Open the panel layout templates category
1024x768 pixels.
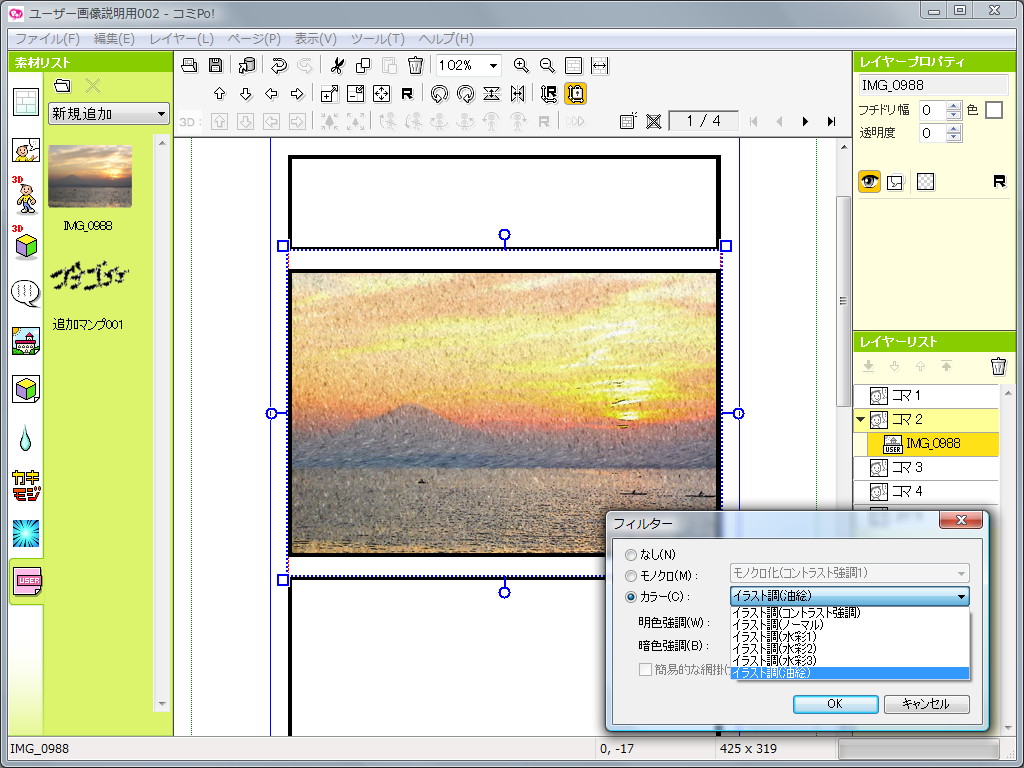point(26,103)
